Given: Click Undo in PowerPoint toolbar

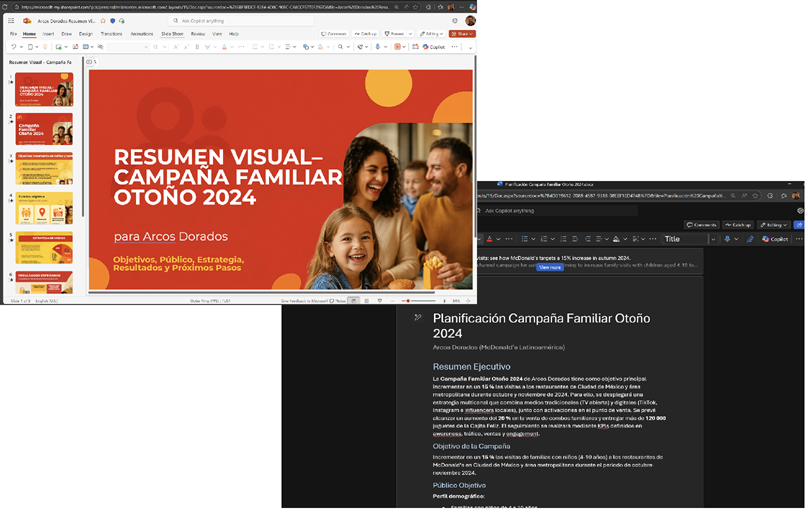Looking at the screenshot, I should [x=13, y=47].
